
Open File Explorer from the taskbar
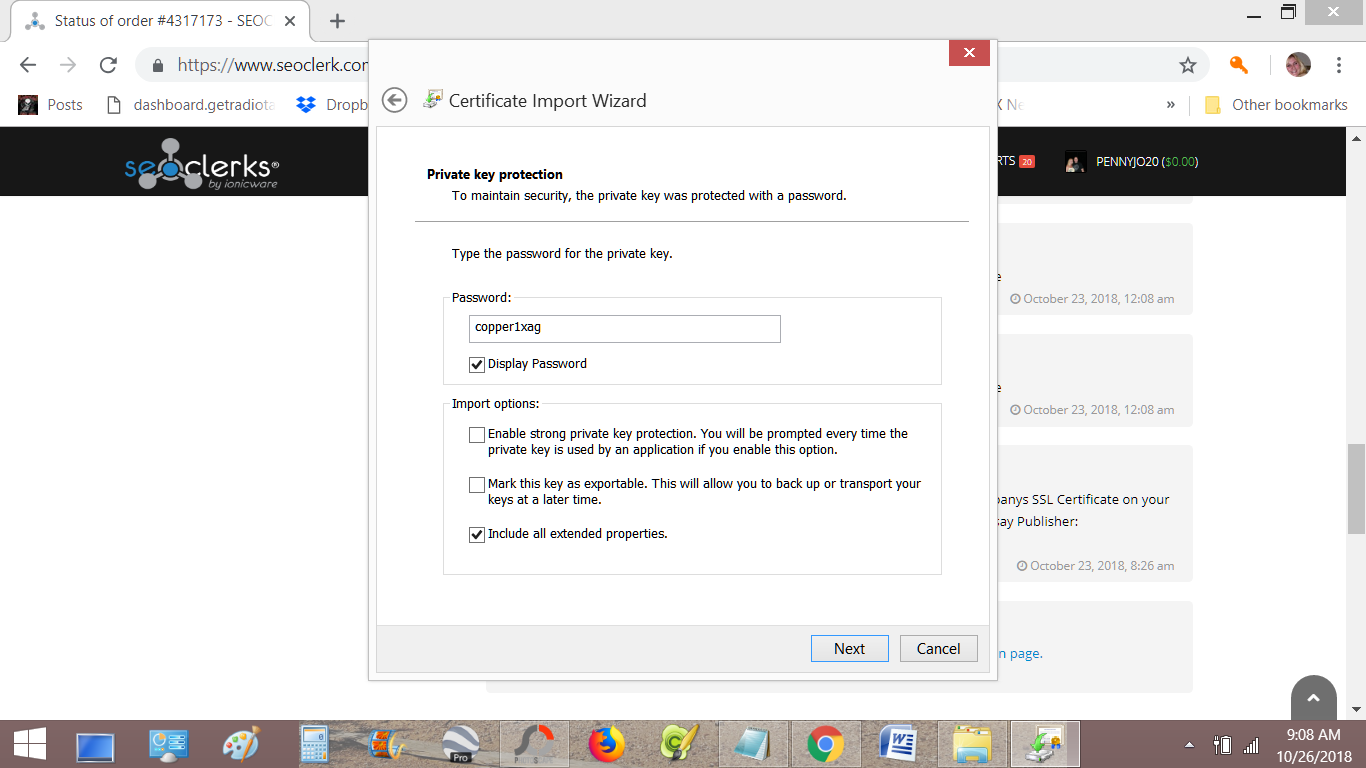click(971, 745)
